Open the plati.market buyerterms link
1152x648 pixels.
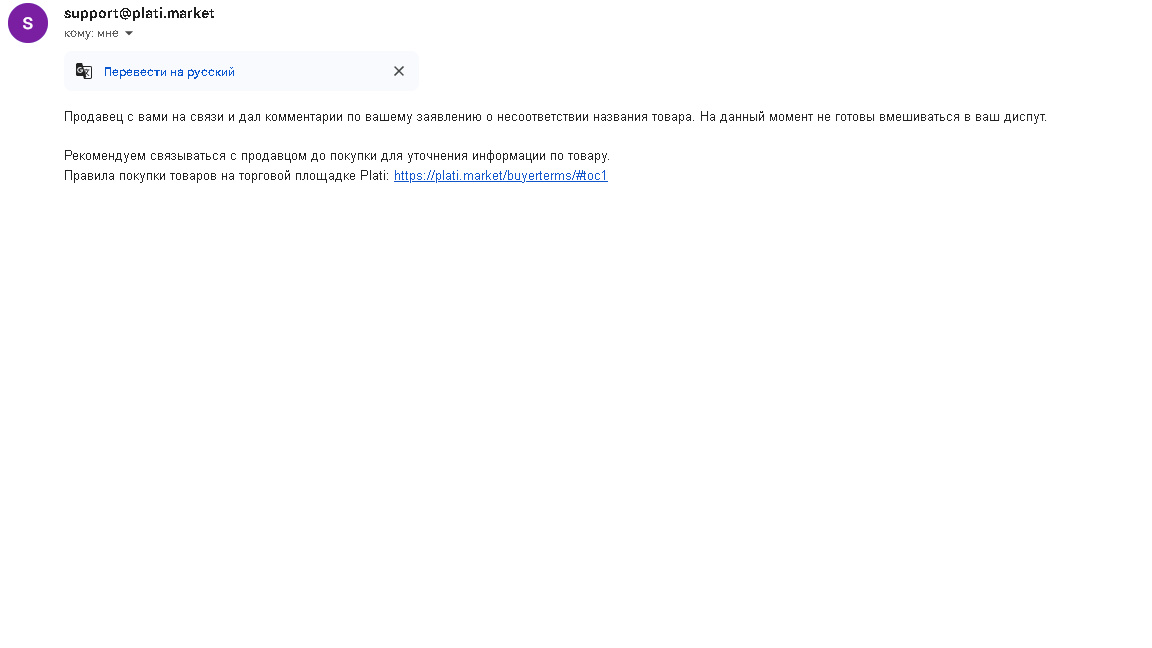tap(500, 176)
